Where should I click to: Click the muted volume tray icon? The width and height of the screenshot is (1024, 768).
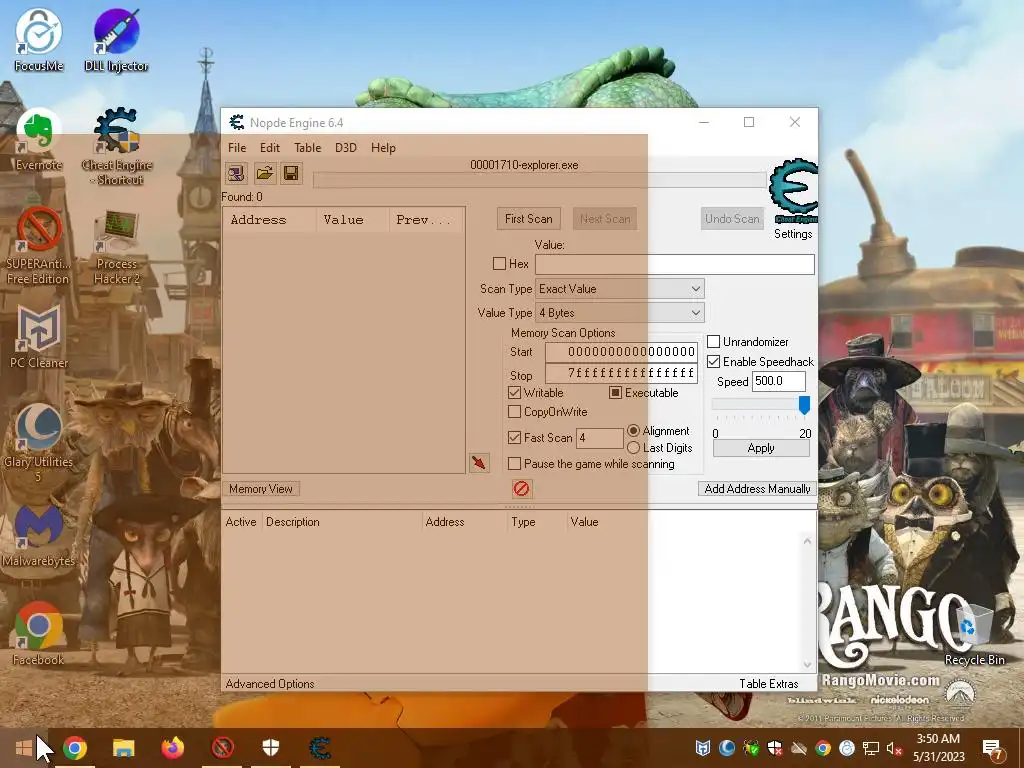click(894, 748)
